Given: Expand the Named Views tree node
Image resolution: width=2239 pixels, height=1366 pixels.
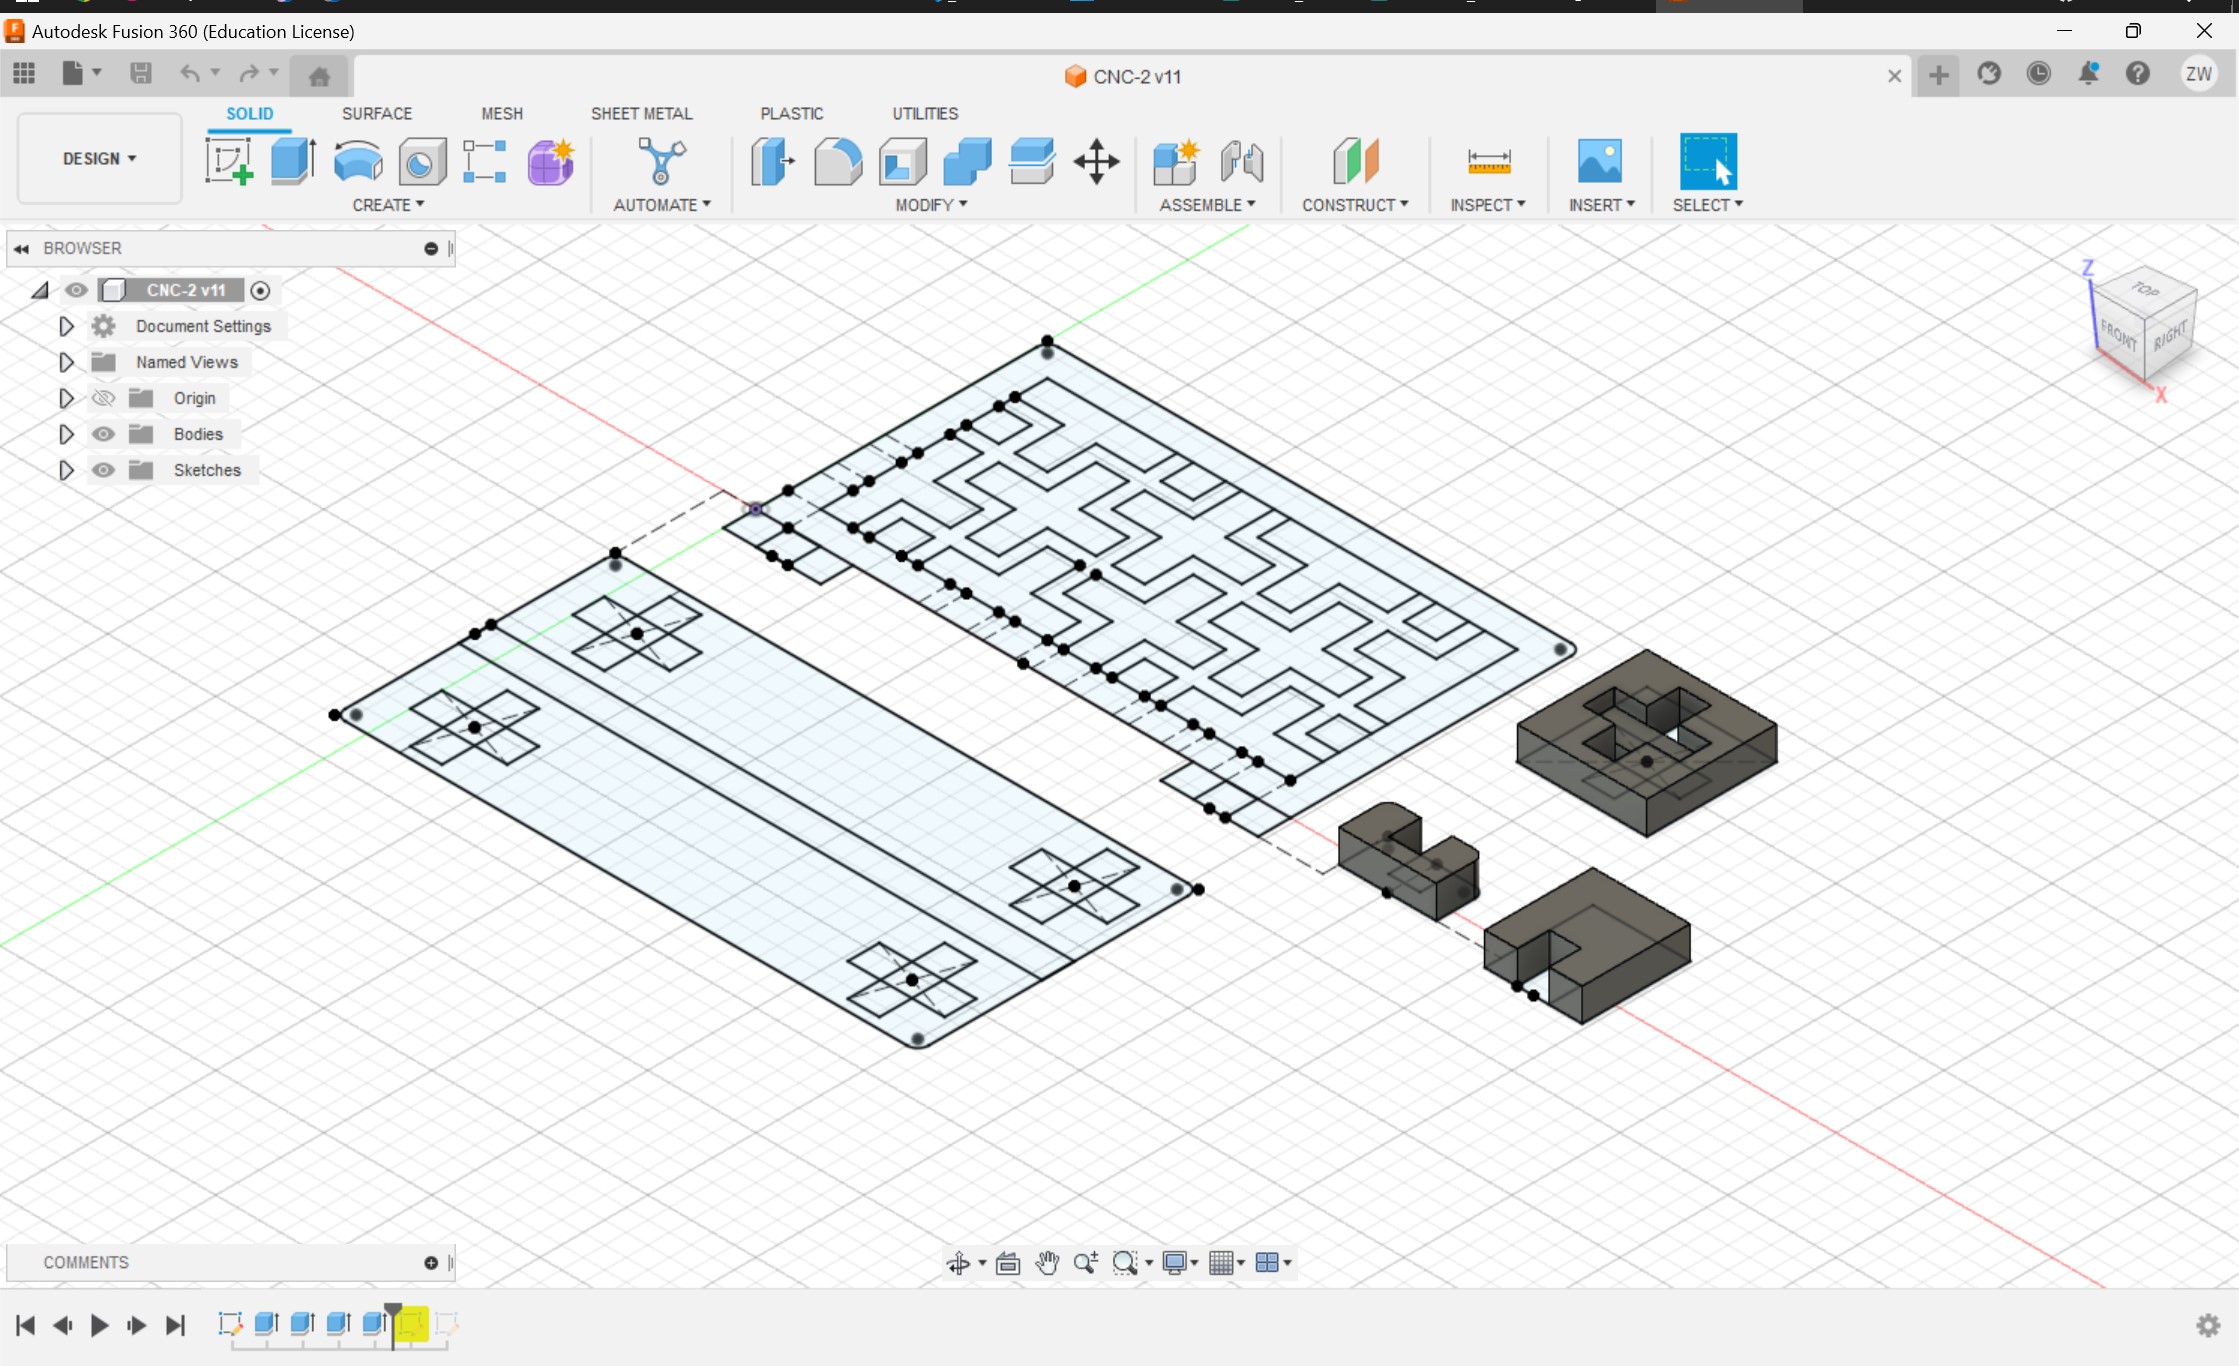Looking at the screenshot, I should [x=66, y=362].
